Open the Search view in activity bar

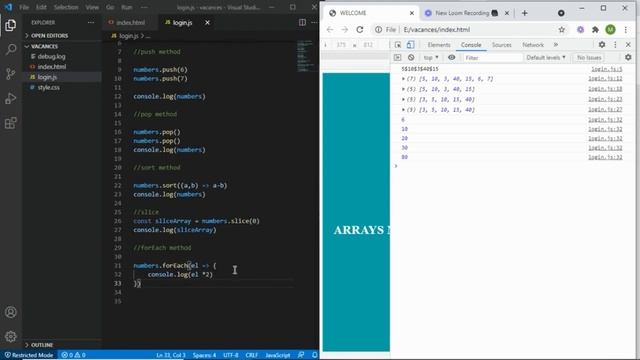tap(11, 49)
